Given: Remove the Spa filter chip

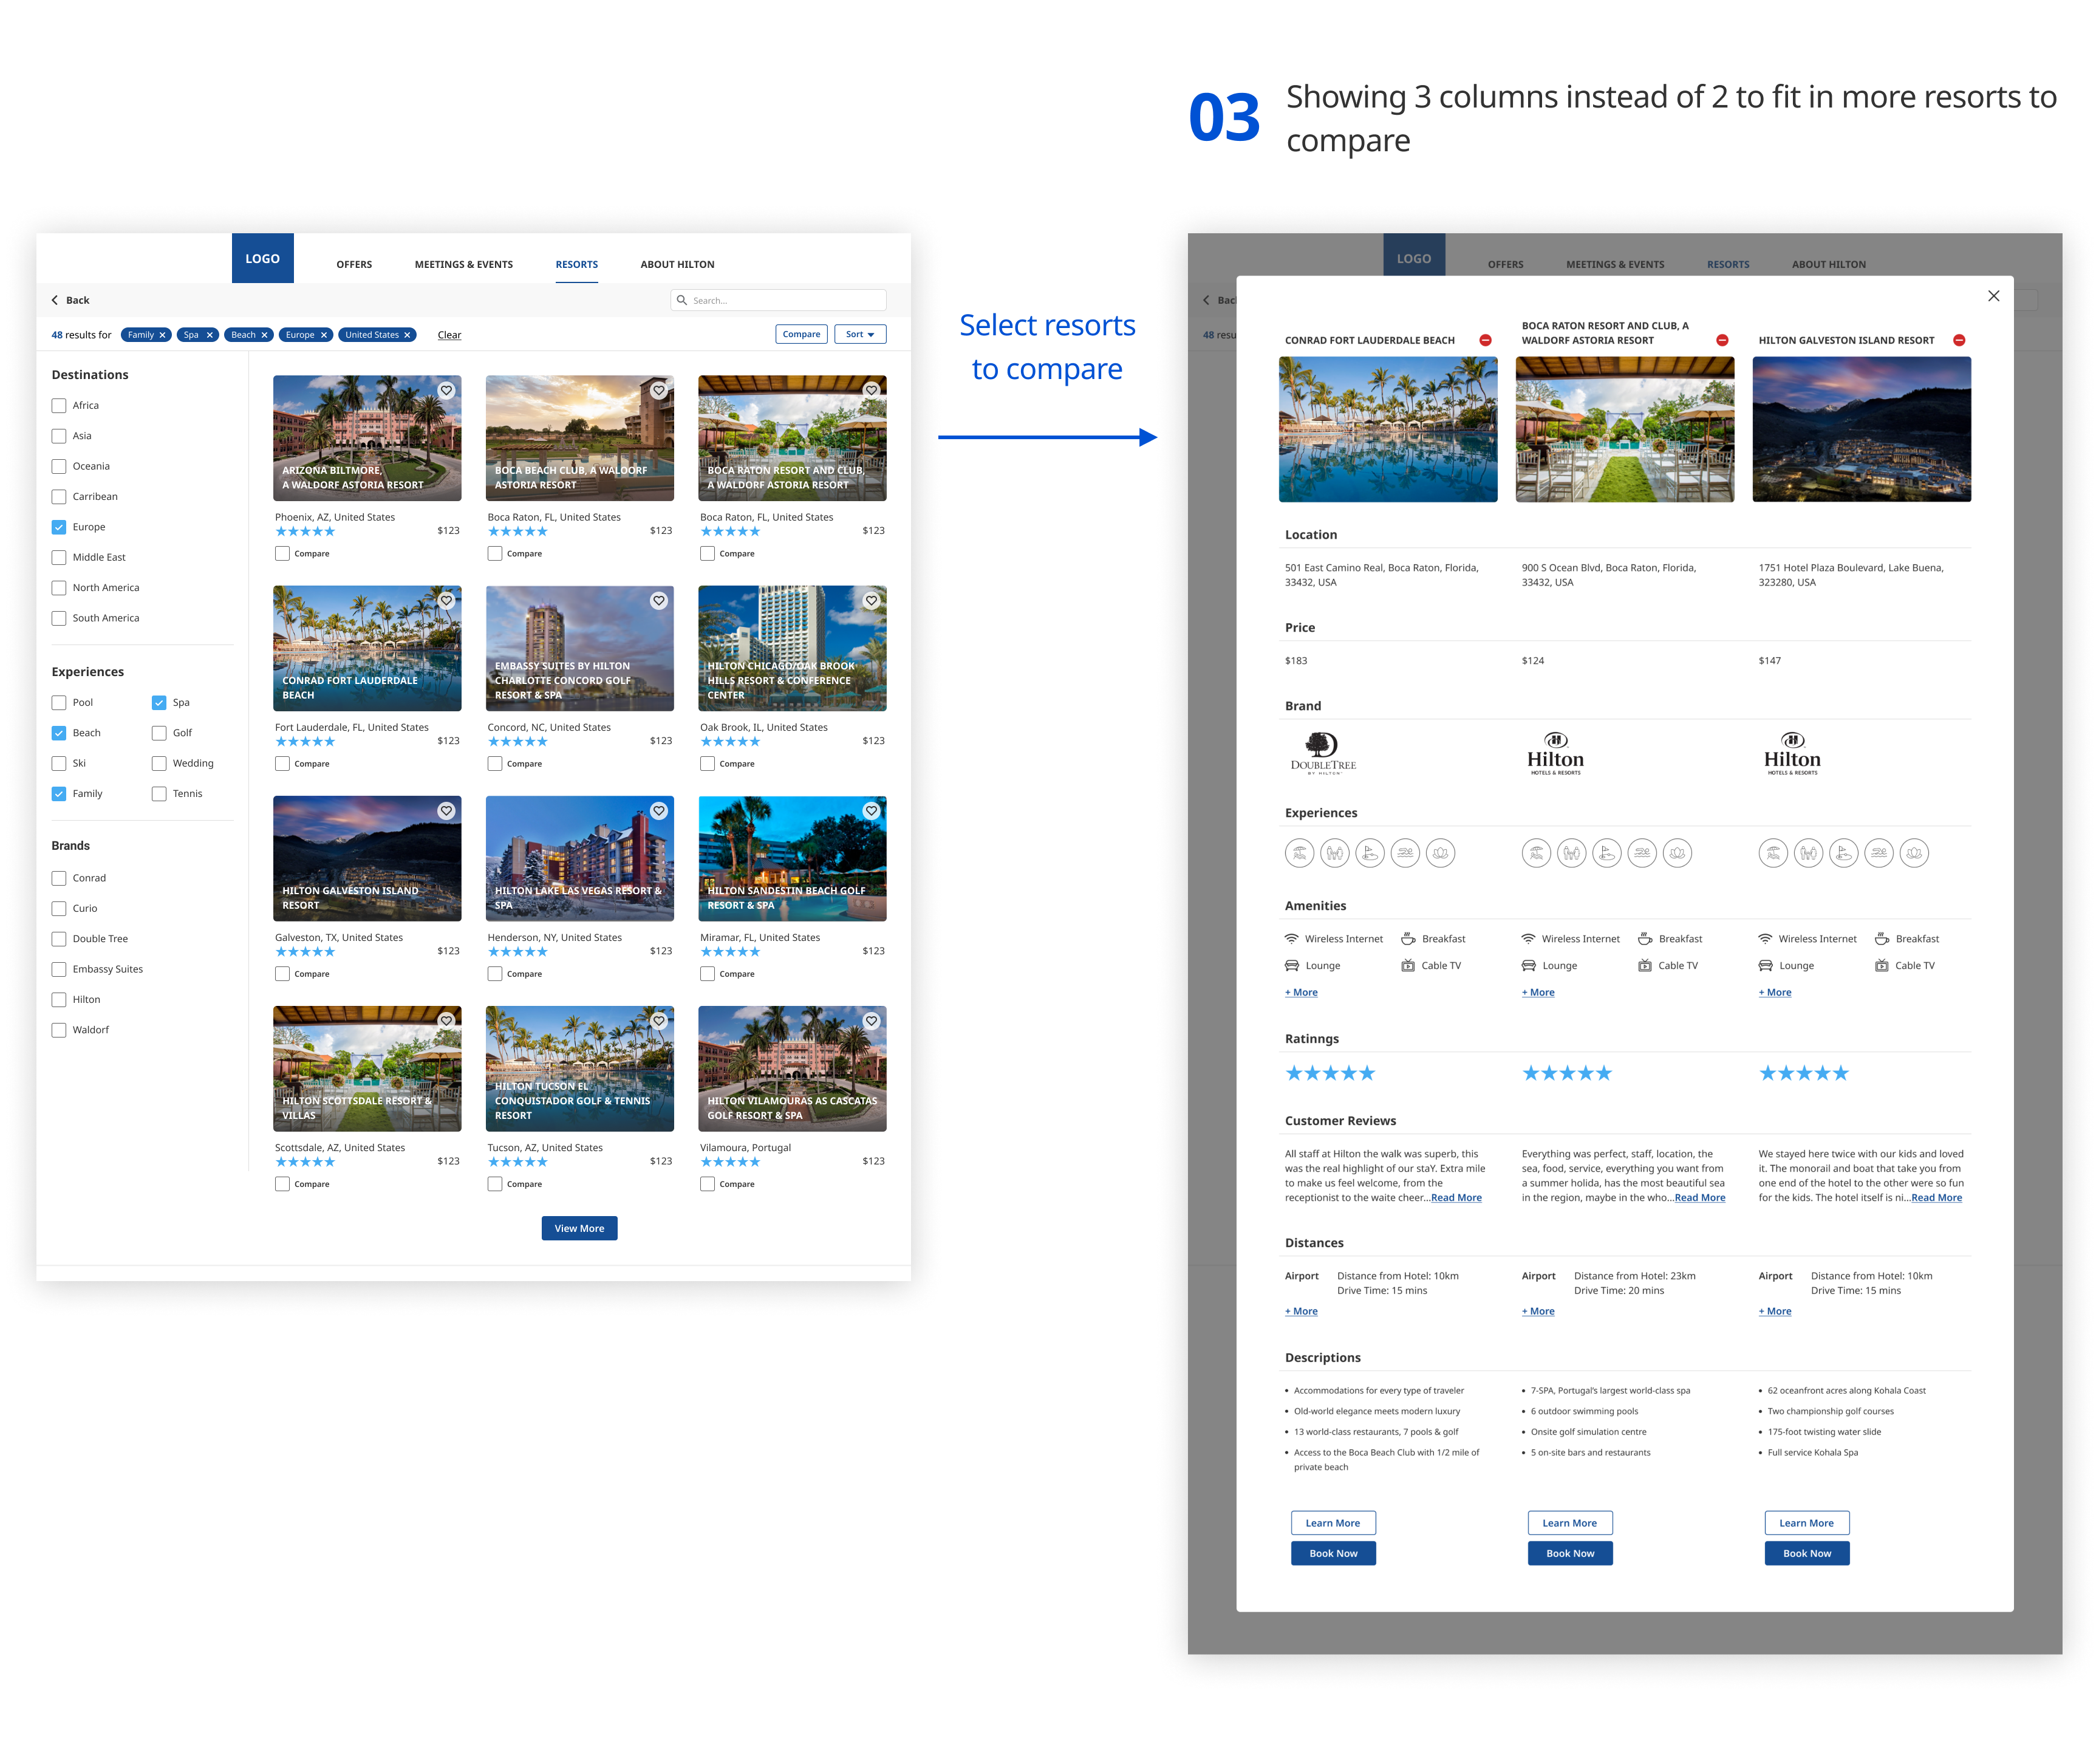Looking at the screenshot, I should [210, 335].
